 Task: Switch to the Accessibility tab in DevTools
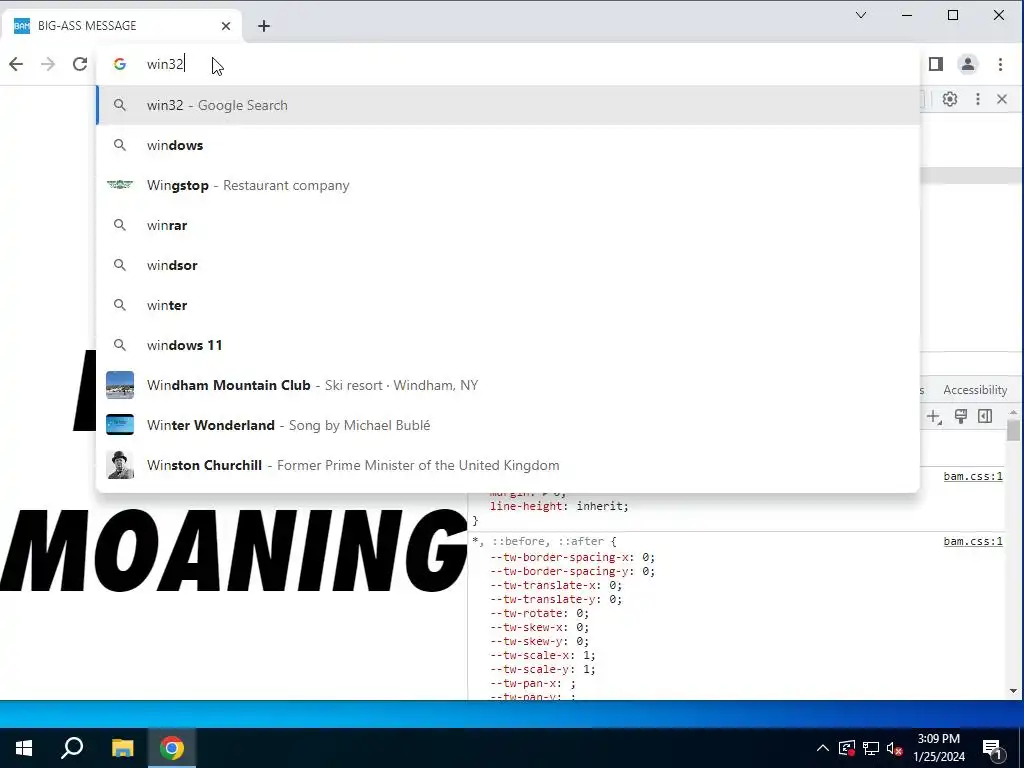pos(975,390)
